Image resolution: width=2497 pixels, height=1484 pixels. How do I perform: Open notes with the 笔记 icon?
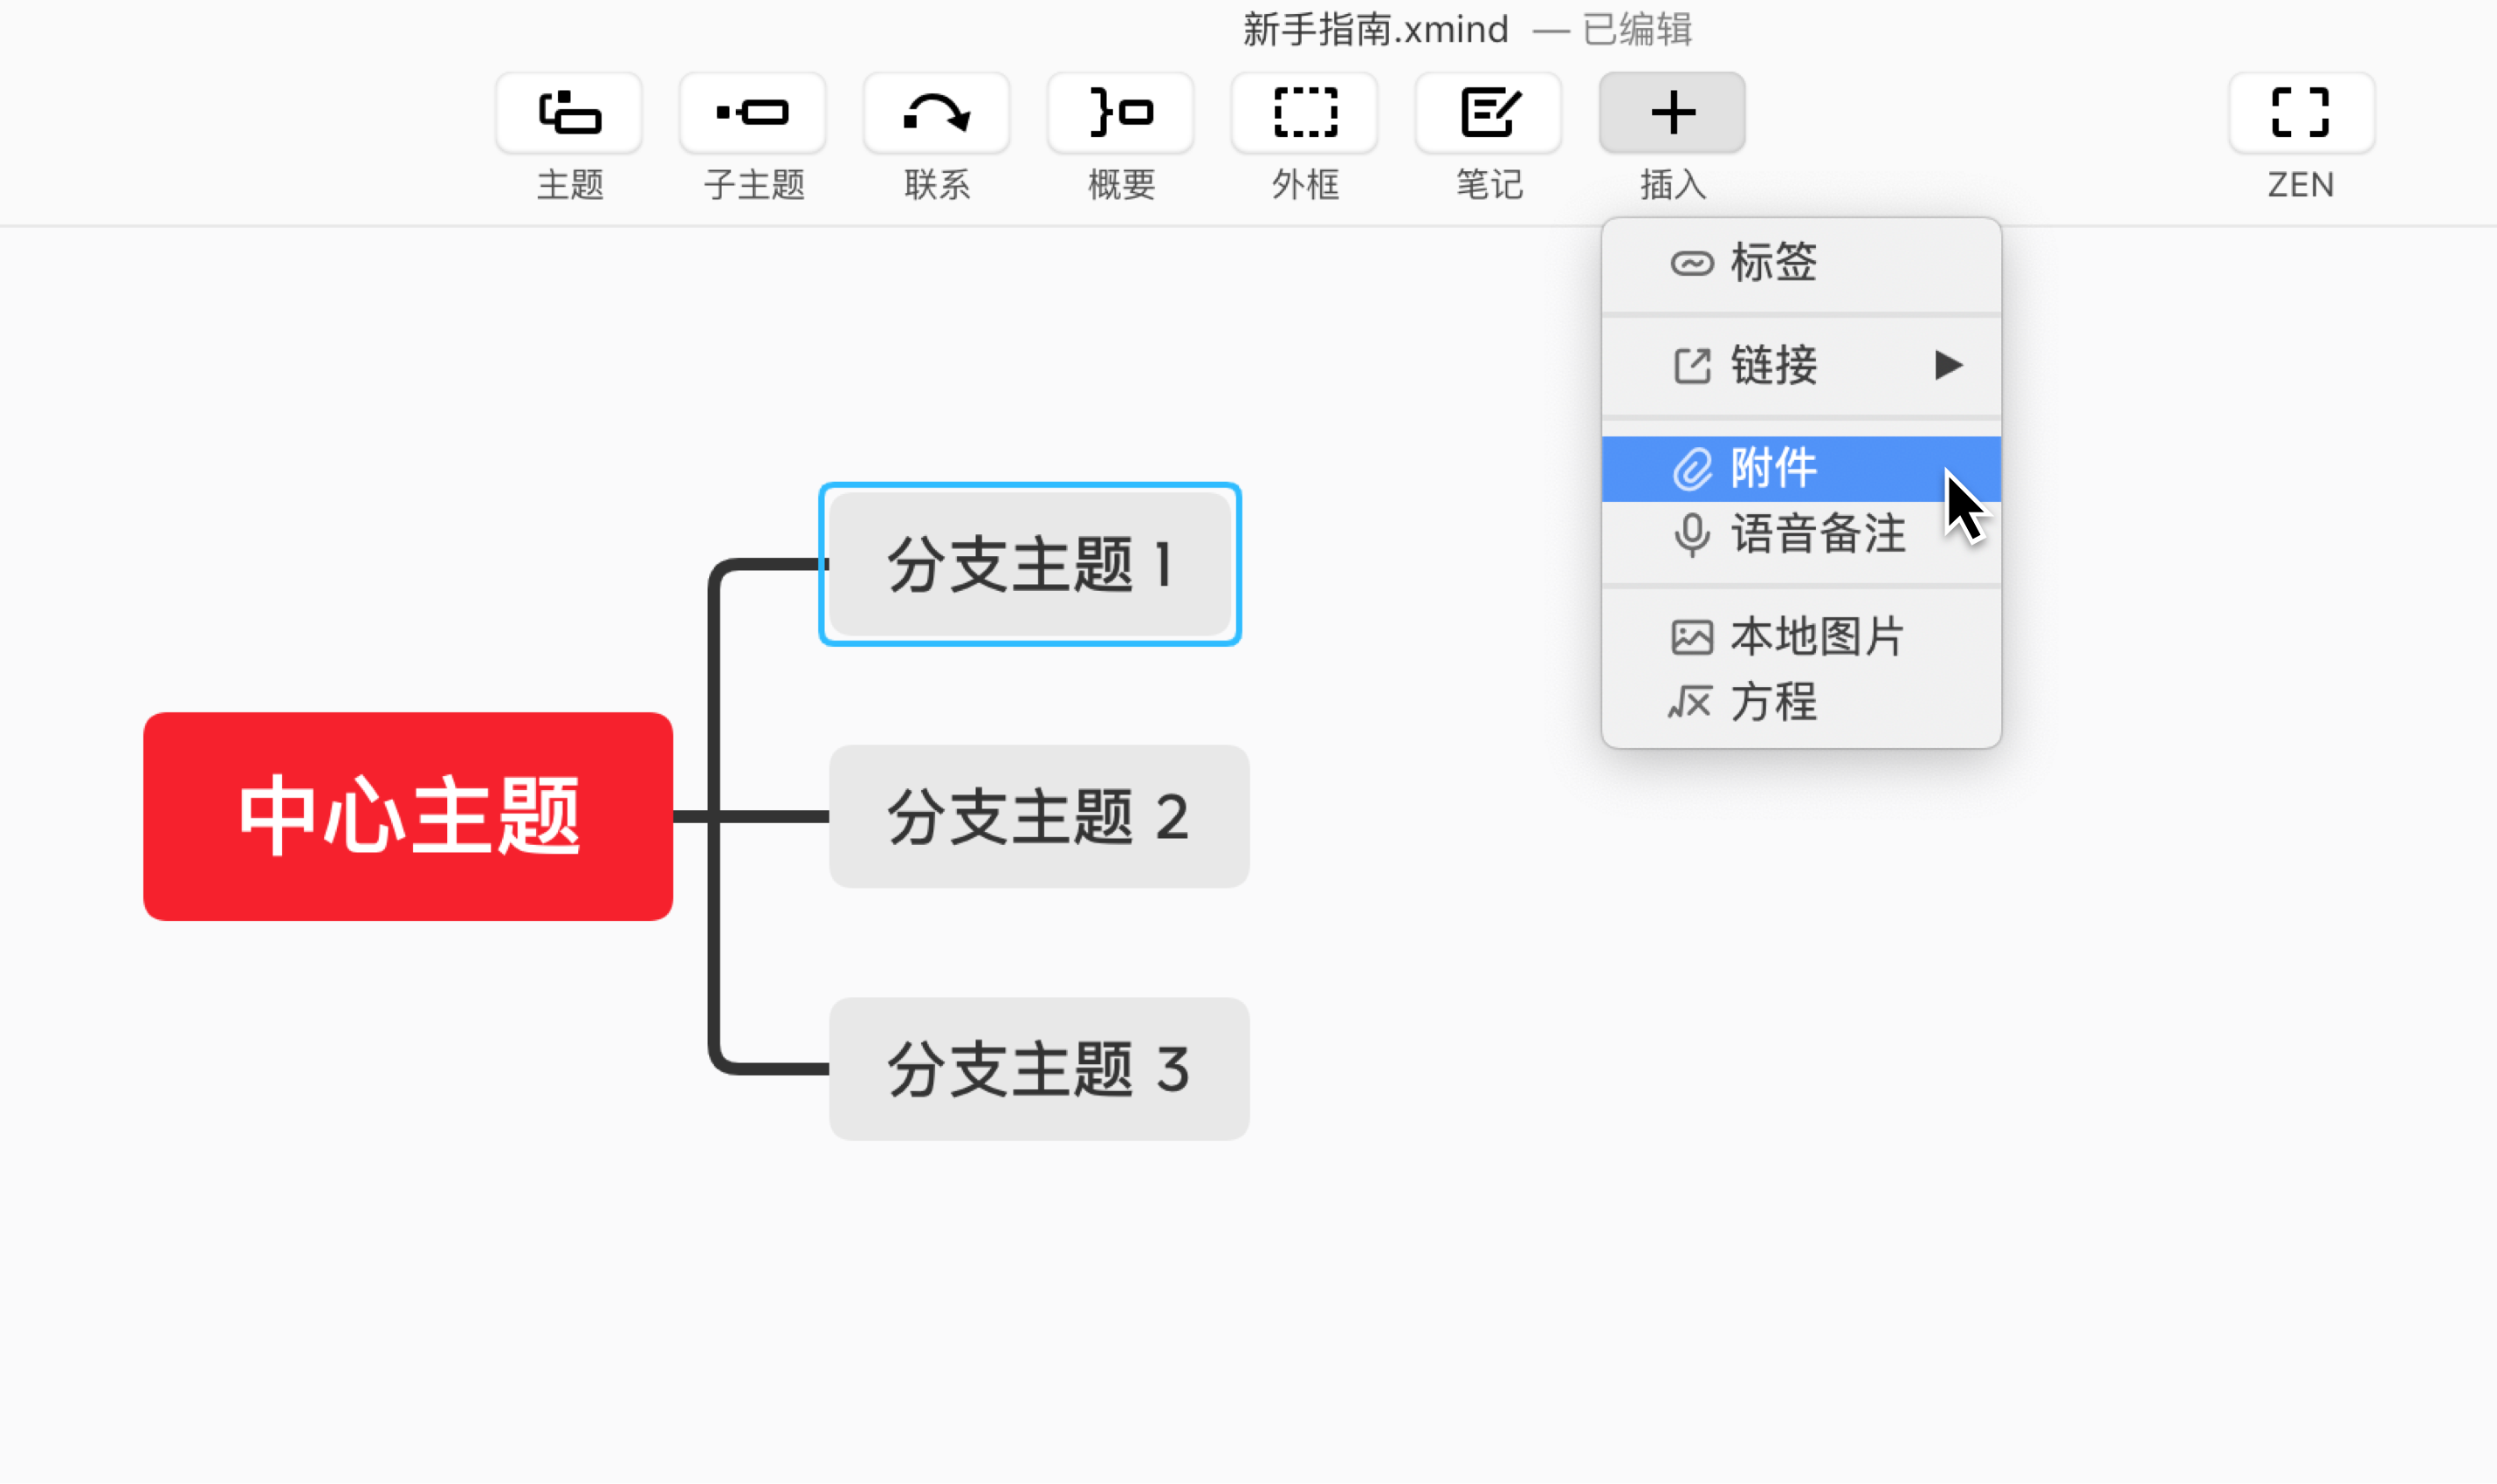click(1489, 113)
